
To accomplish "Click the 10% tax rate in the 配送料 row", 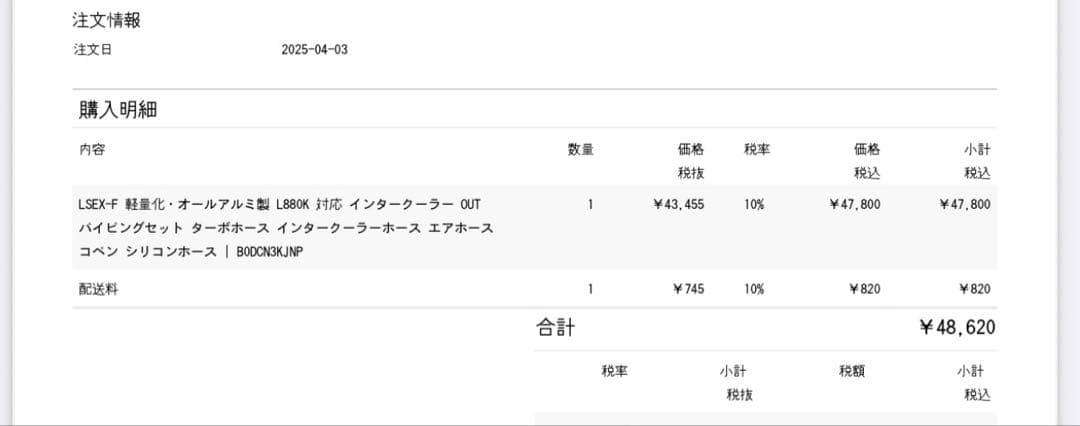I will pos(754,289).
